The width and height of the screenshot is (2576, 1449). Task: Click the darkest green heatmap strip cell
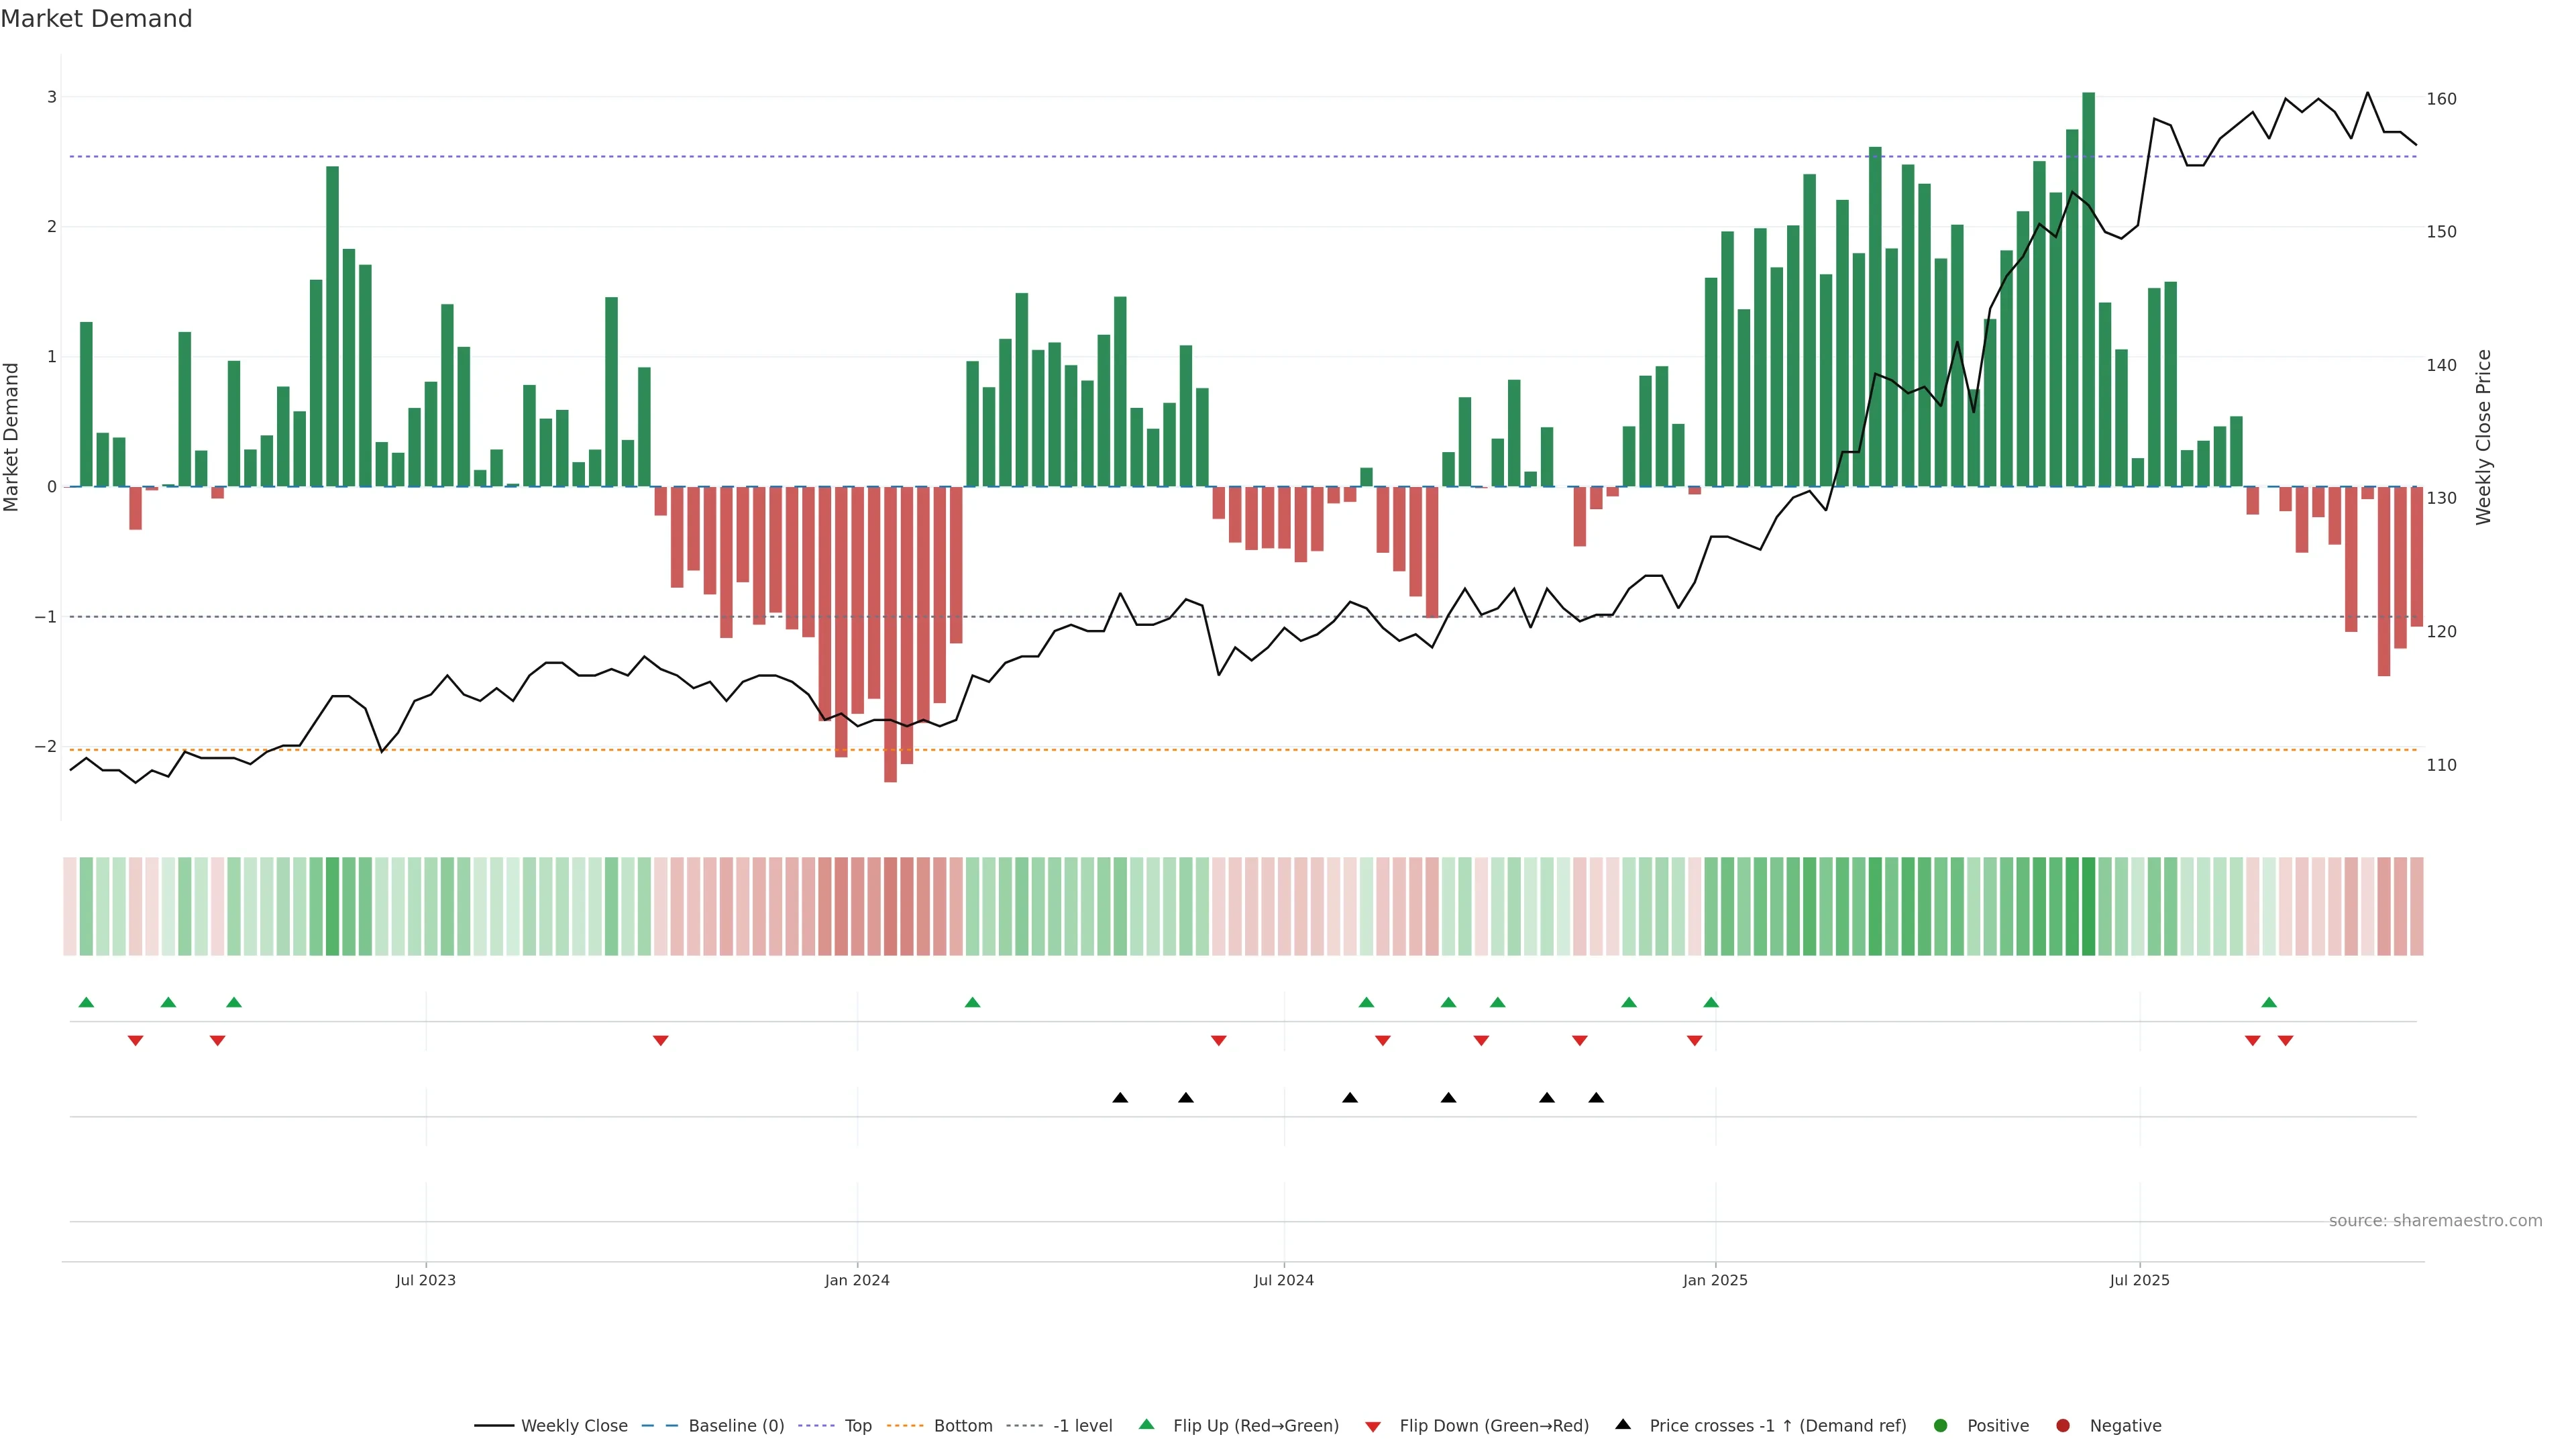pos(2088,906)
